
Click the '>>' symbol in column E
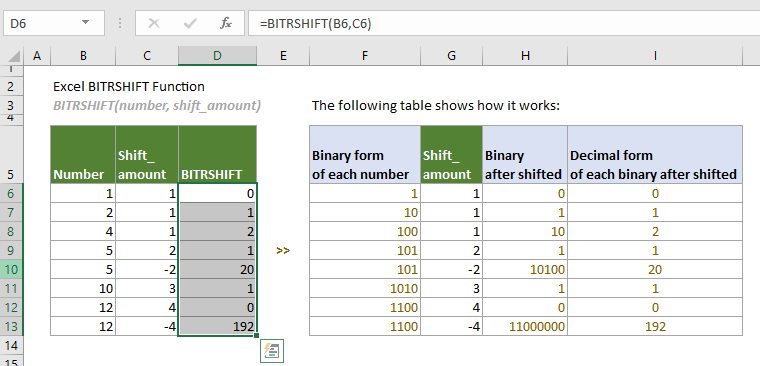click(x=283, y=251)
